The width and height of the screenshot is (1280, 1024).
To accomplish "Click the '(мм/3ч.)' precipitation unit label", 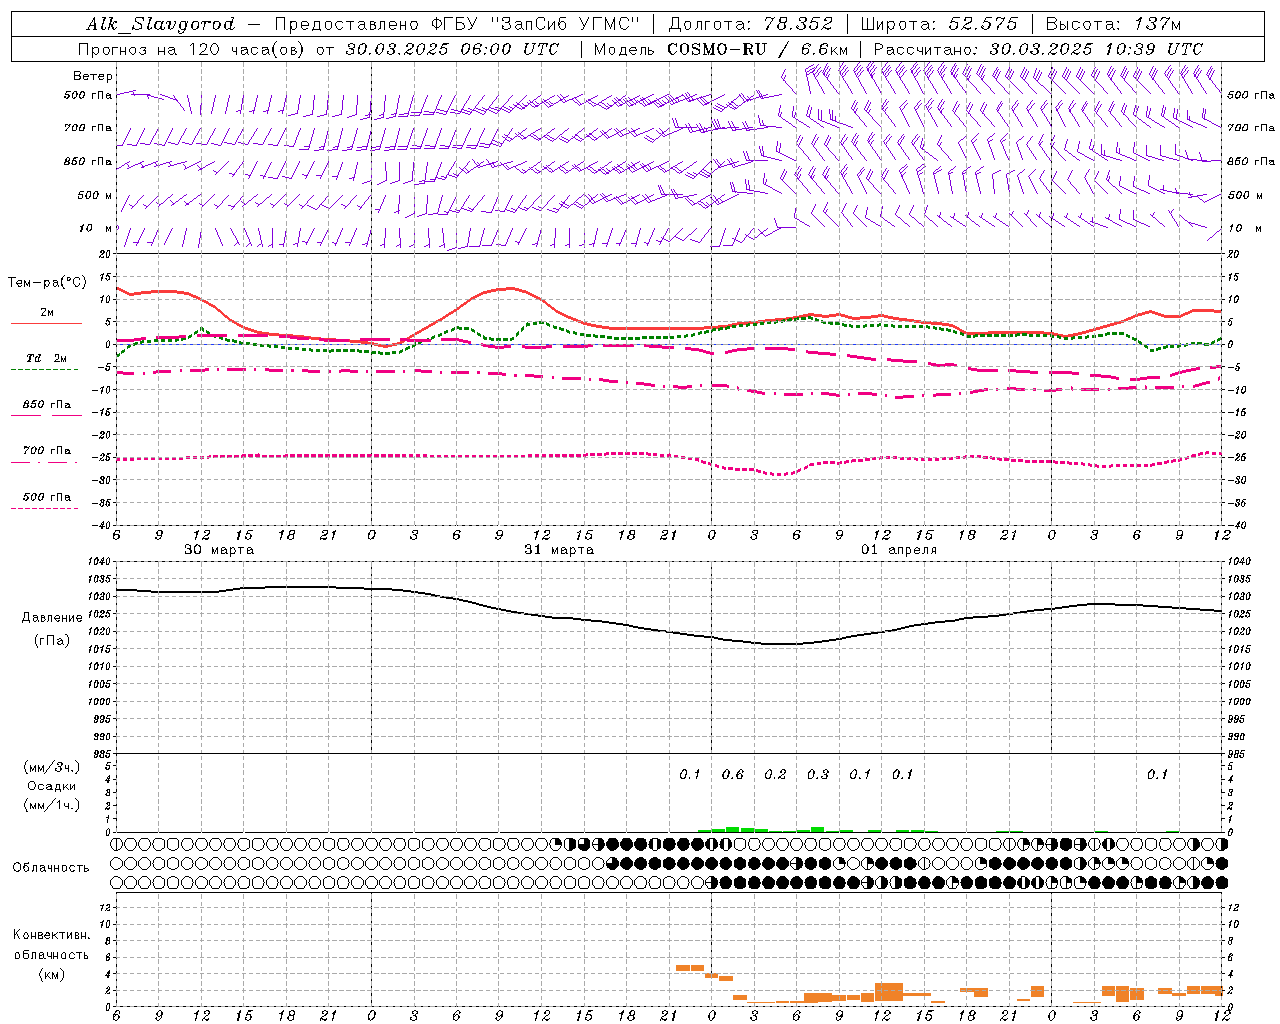I will (x=52, y=767).
